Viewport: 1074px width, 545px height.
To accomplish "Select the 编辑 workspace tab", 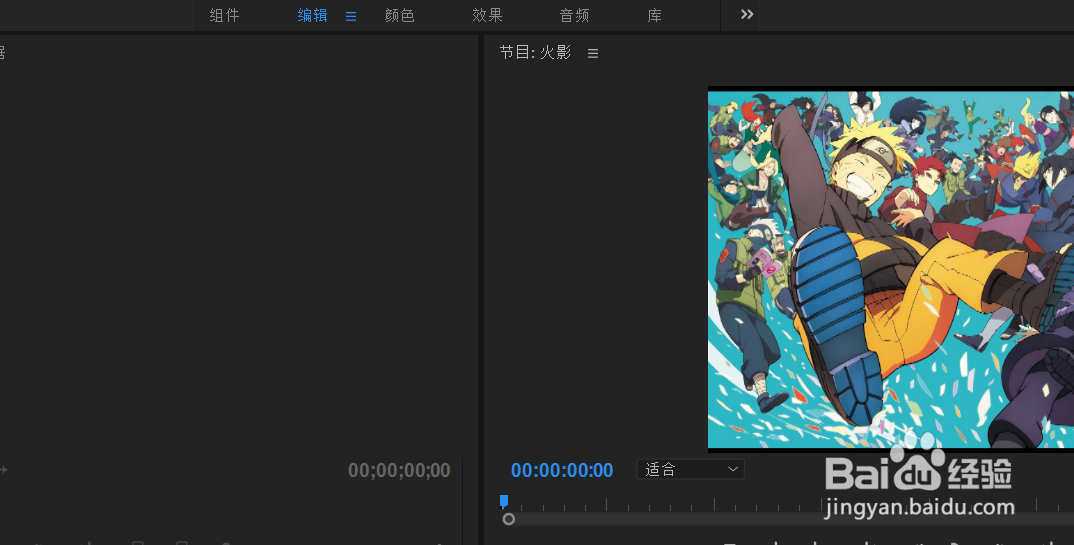I will pyautogui.click(x=312, y=15).
